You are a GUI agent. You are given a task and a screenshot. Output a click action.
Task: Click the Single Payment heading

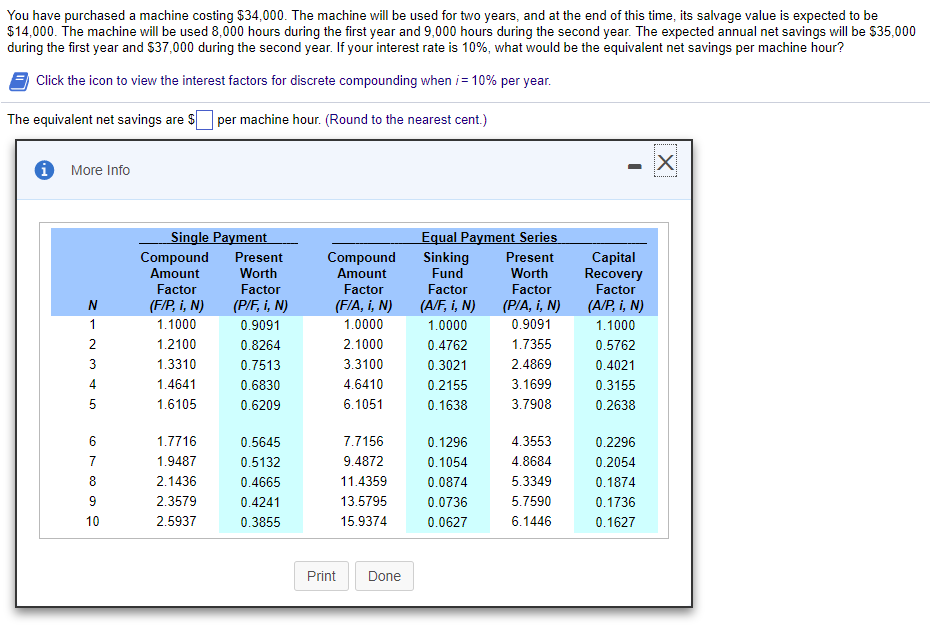click(219, 237)
